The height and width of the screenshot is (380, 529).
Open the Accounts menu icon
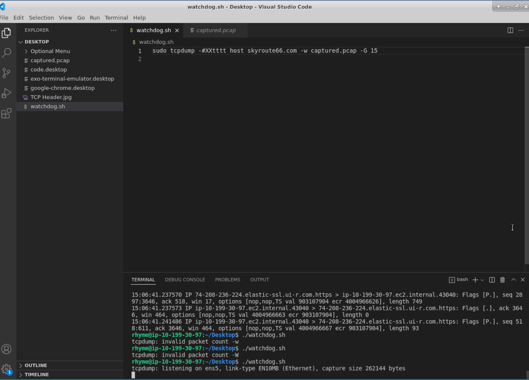click(6, 349)
